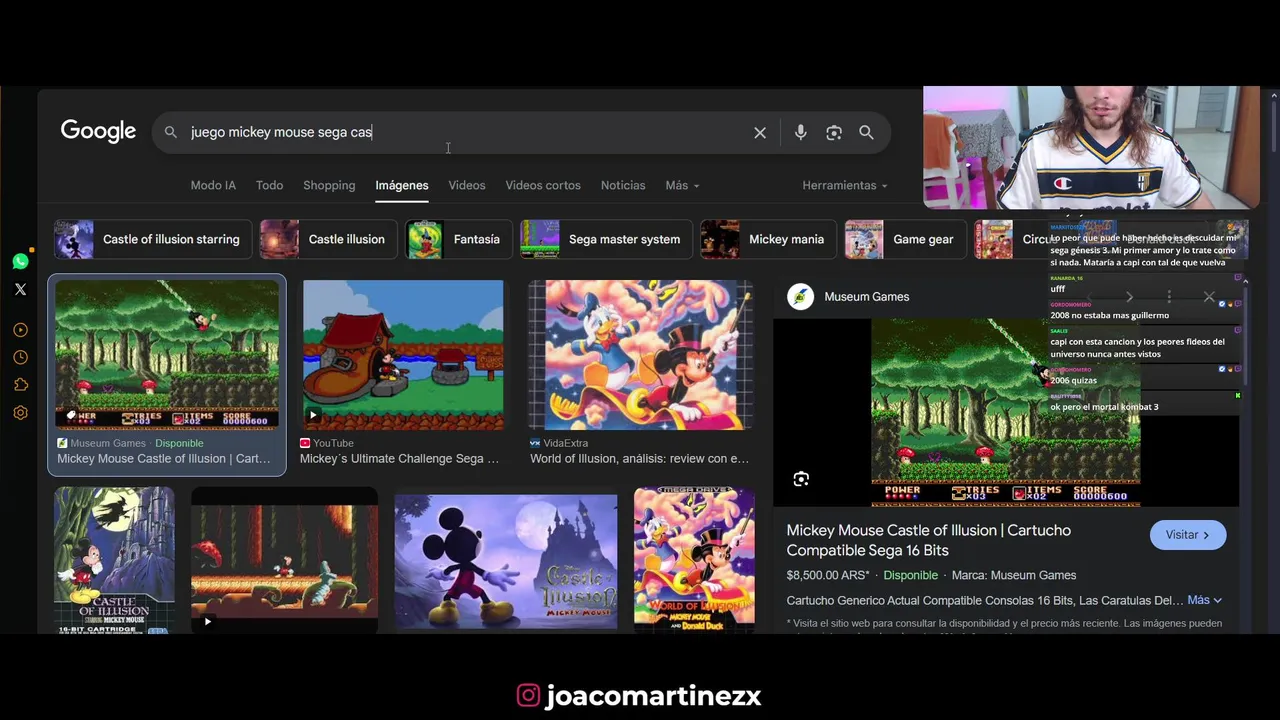Filter by Game gear chip

tap(904, 240)
